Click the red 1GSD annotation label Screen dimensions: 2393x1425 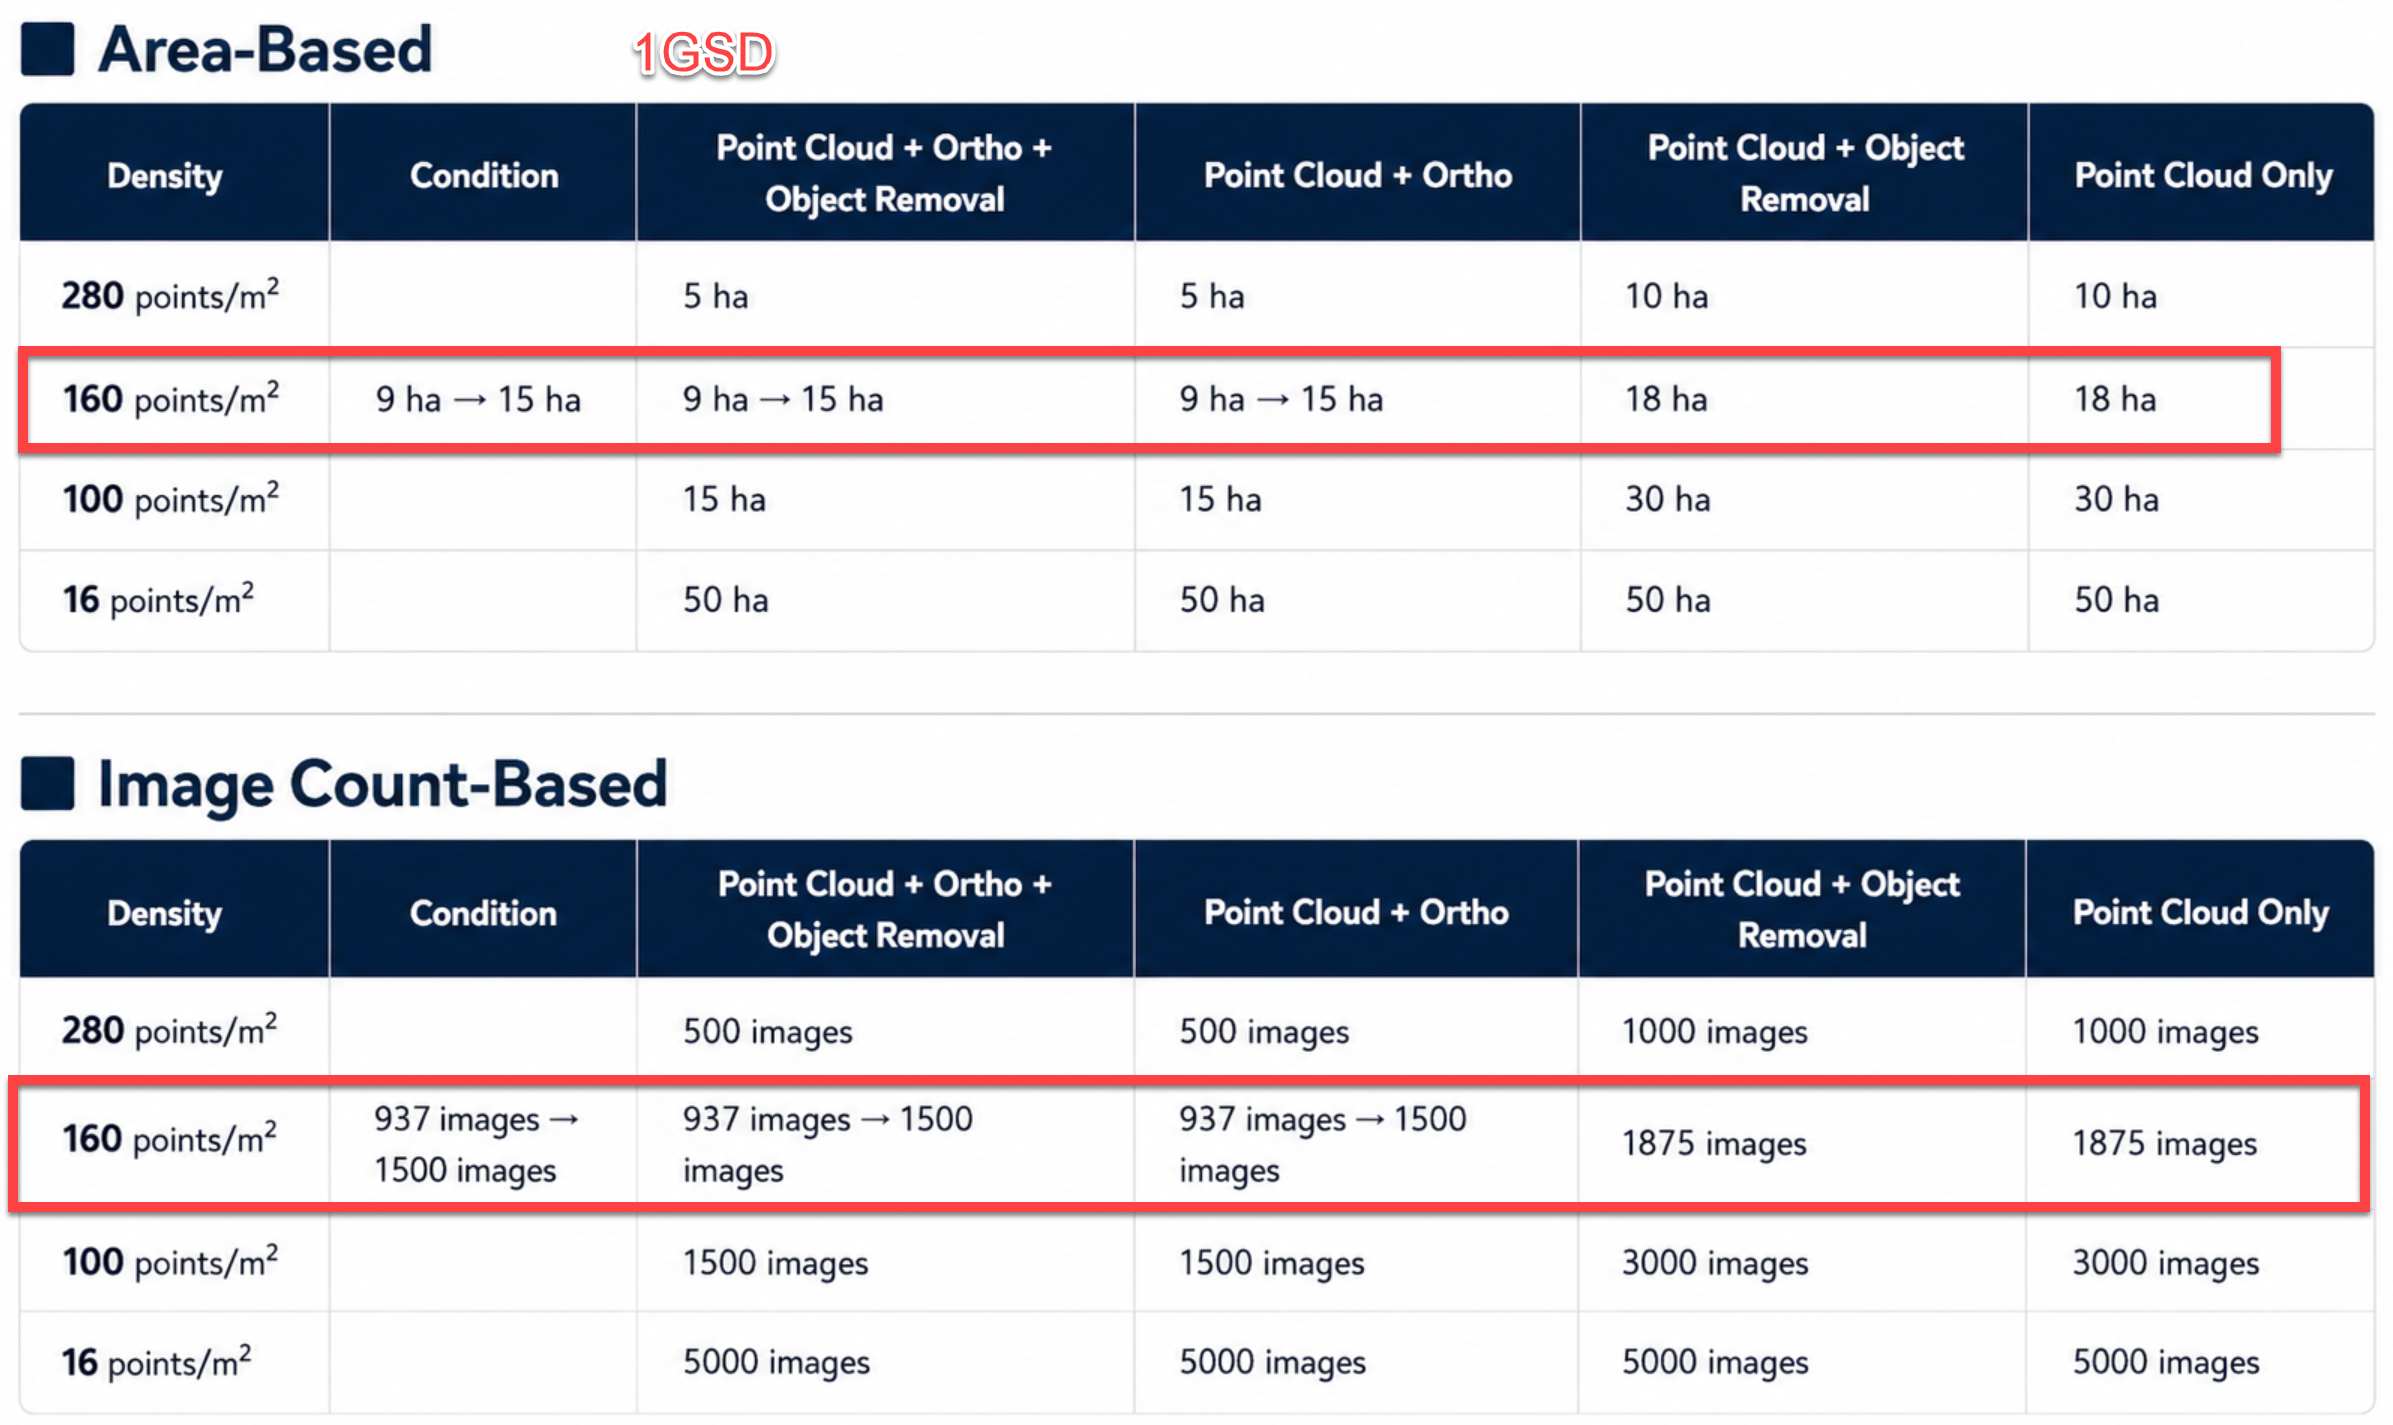tap(703, 53)
